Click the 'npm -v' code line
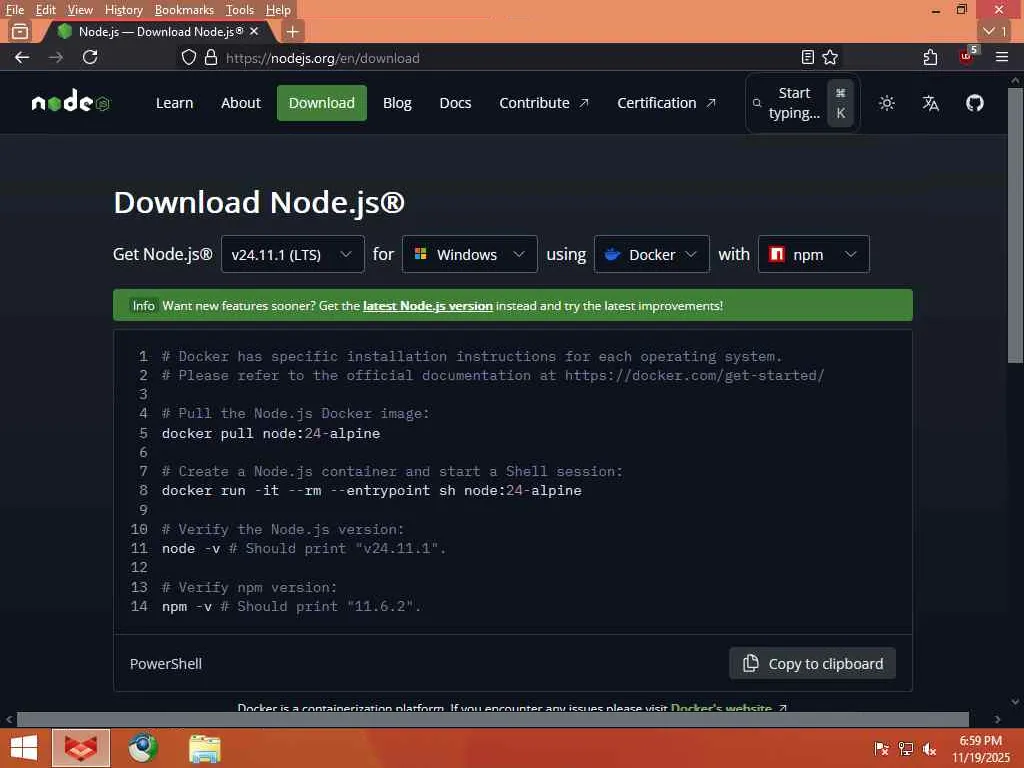The width and height of the screenshot is (1024, 768). [291, 607]
